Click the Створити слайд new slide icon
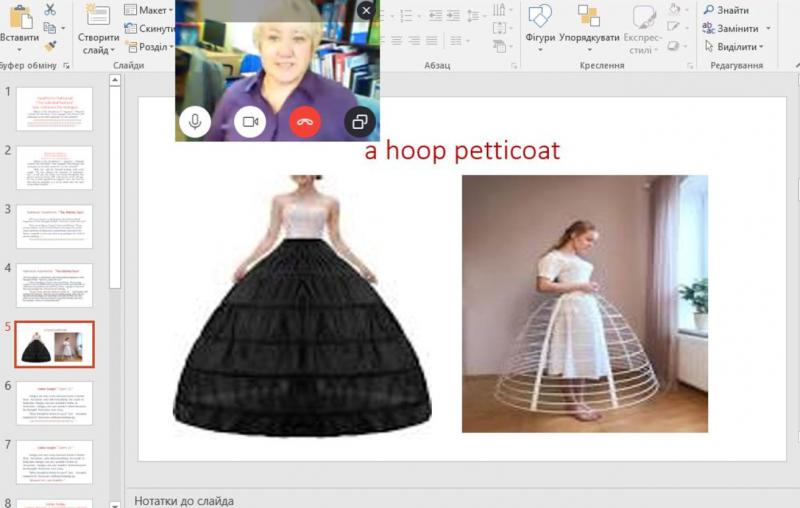 point(97,15)
